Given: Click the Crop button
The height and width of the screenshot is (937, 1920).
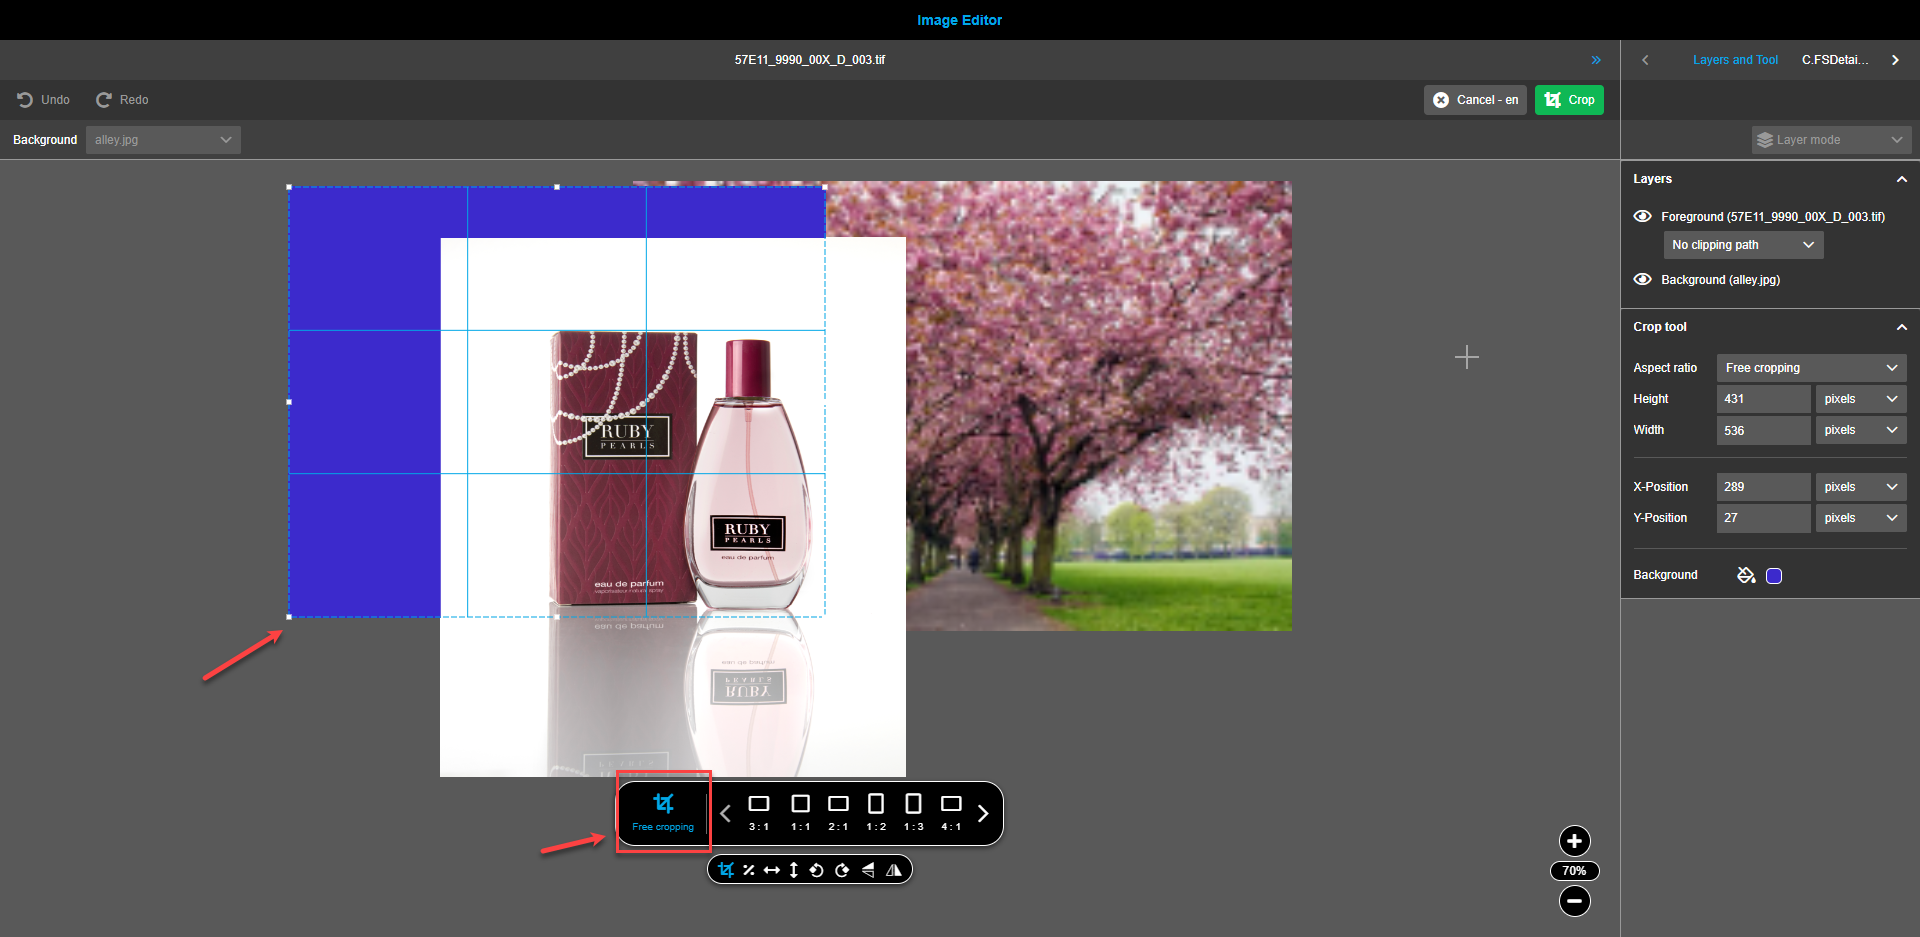Looking at the screenshot, I should (x=1569, y=99).
